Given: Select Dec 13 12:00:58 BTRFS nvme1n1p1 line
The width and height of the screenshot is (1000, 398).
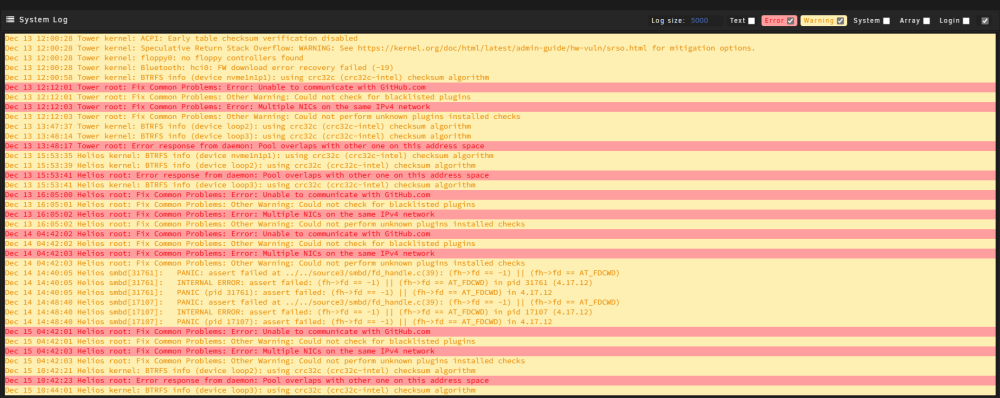Looking at the screenshot, I should tap(499, 77).
